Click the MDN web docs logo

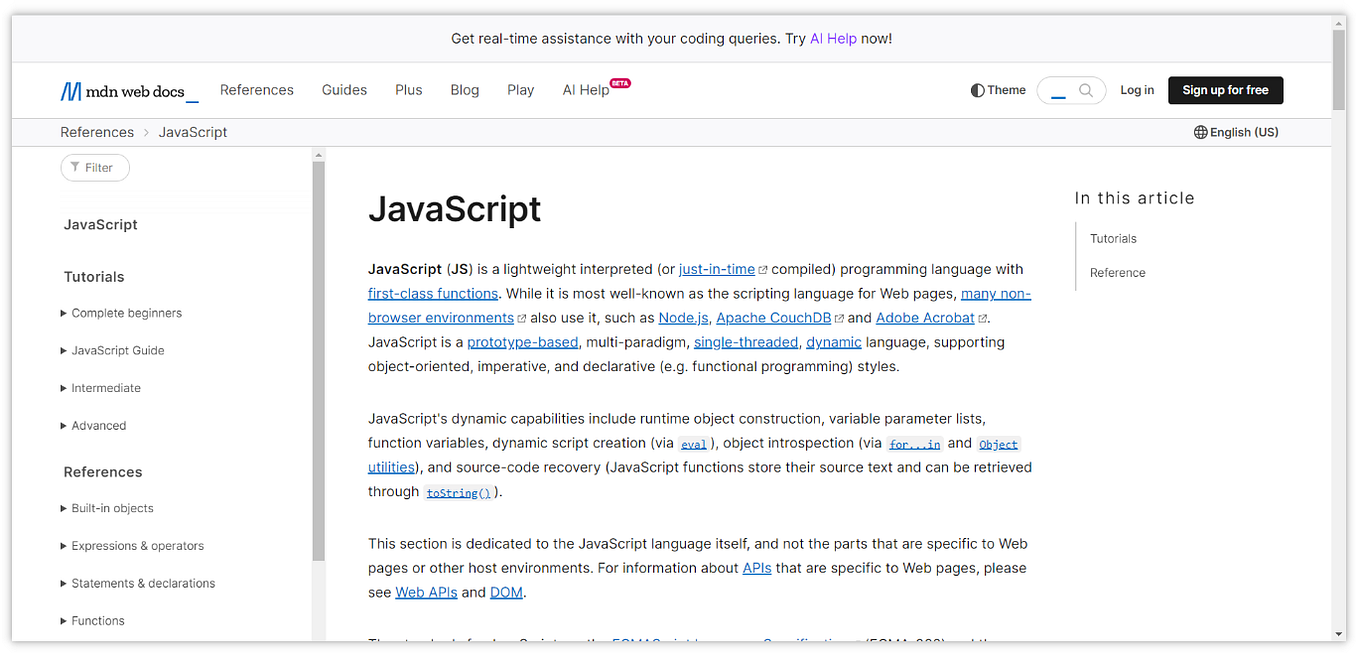point(129,91)
